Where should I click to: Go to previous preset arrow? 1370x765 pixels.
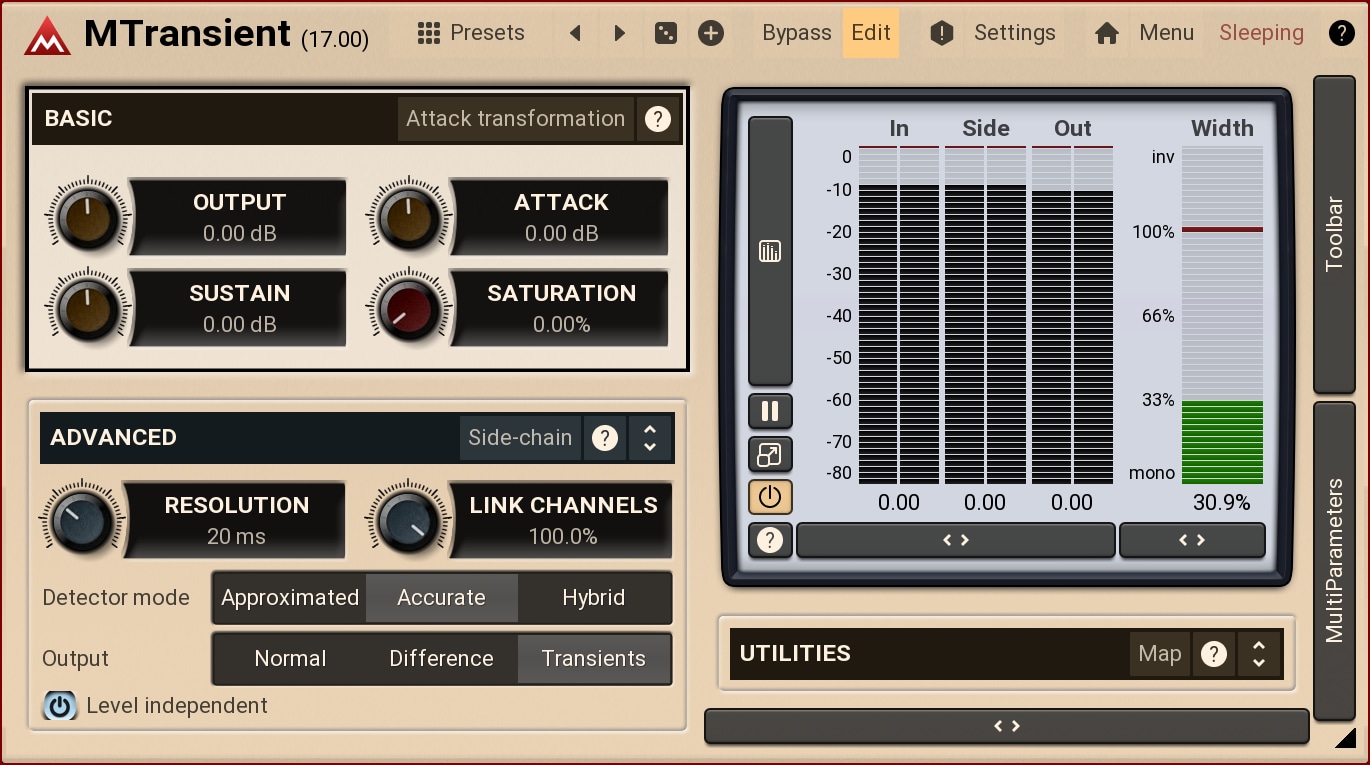tap(575, 33)
